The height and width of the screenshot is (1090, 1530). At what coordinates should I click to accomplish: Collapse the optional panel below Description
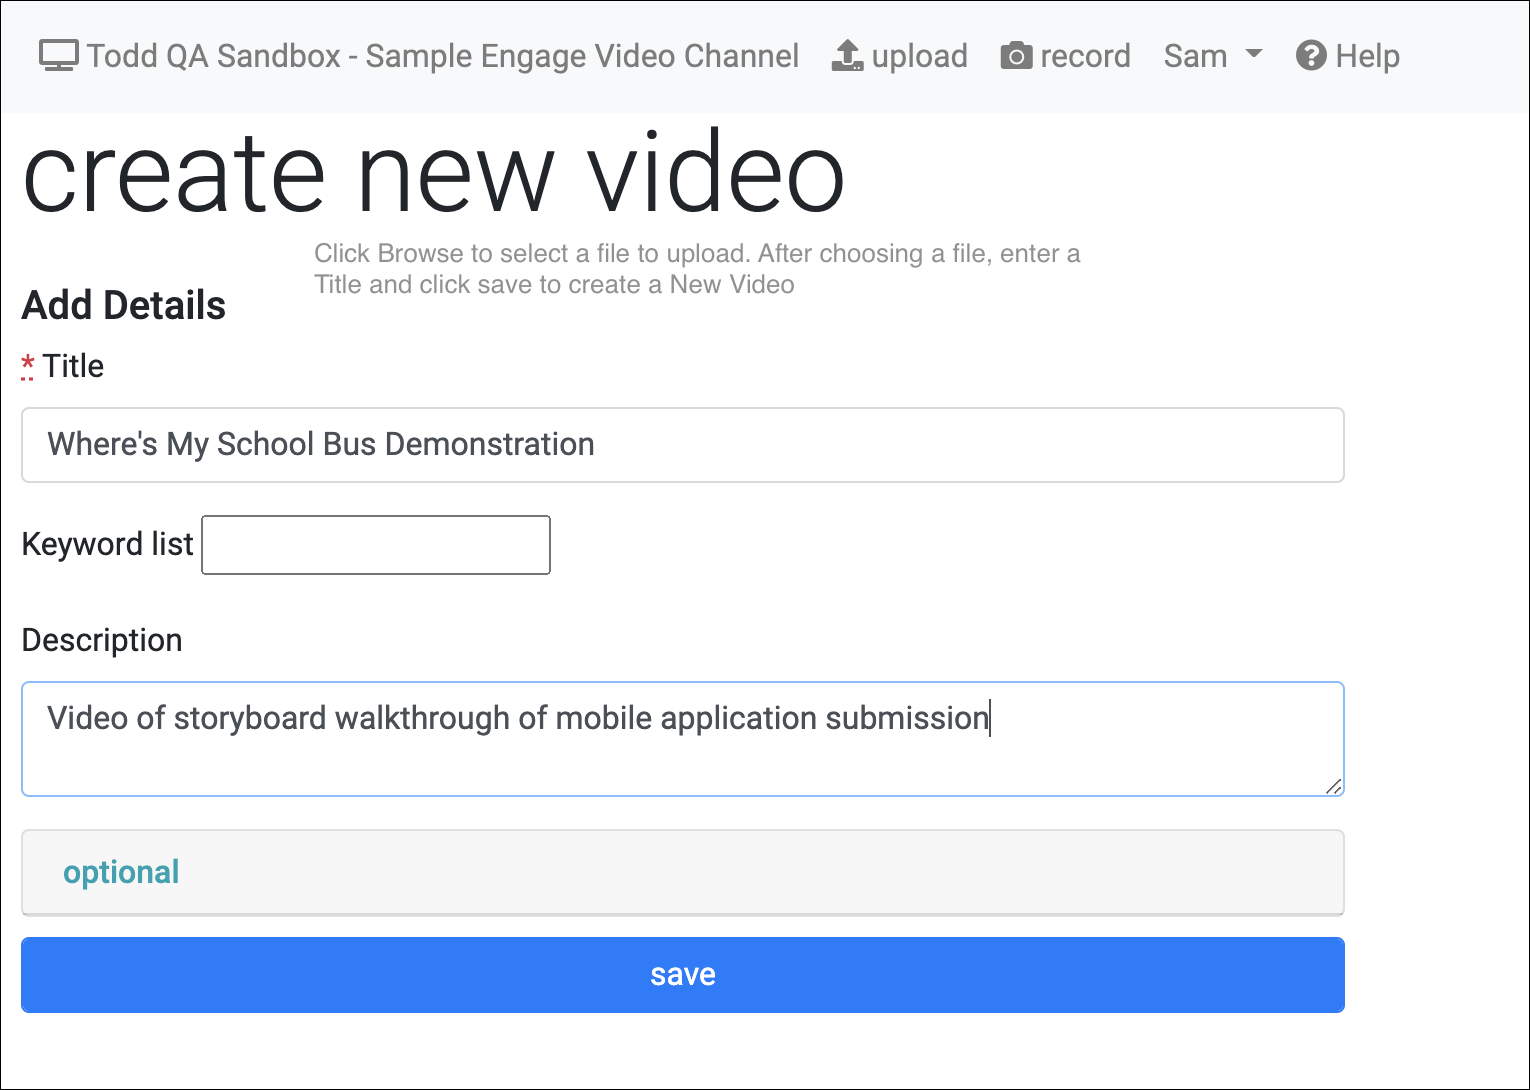pos(682,872)
